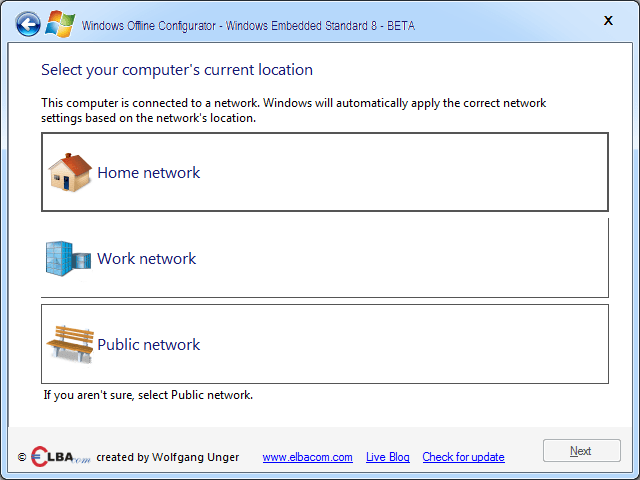Choose the Public network text label
The width and height of the screenshot is (640, 480).
pos(149,345)
